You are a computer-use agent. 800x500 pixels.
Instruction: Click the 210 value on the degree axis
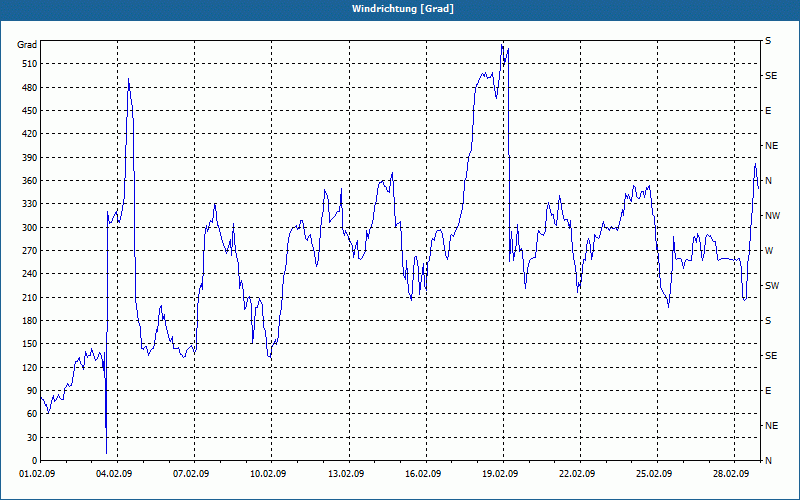pos(30,297)
